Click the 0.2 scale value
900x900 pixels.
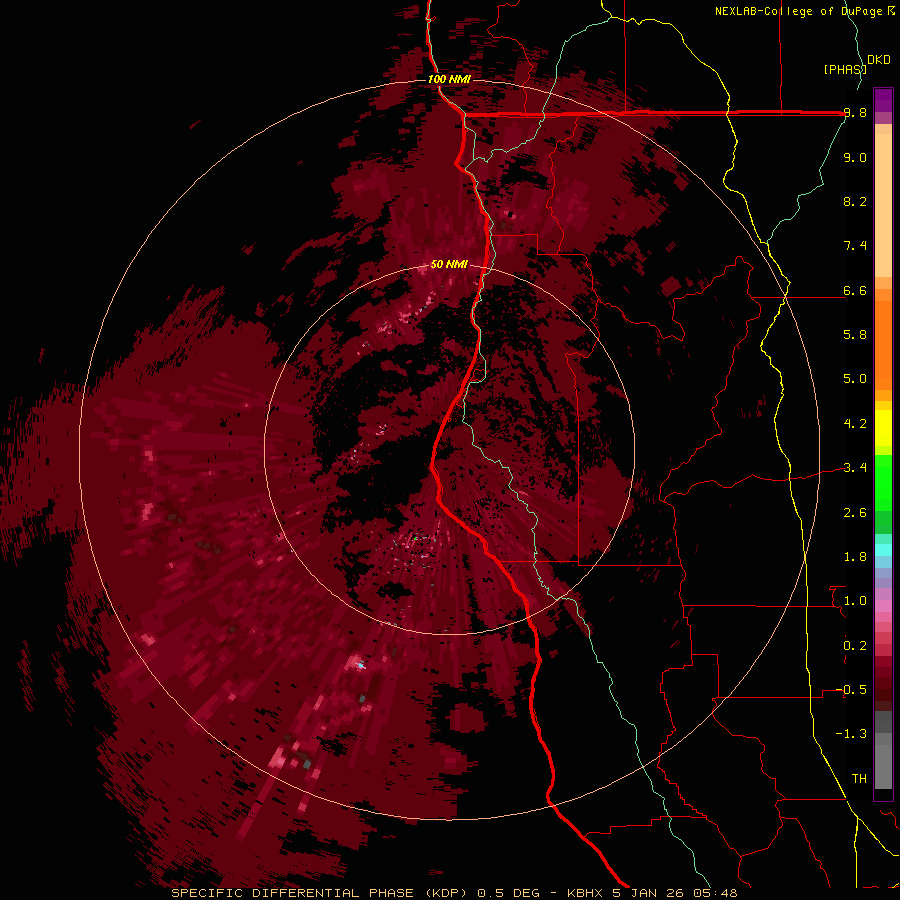click(x=855, y=646)
